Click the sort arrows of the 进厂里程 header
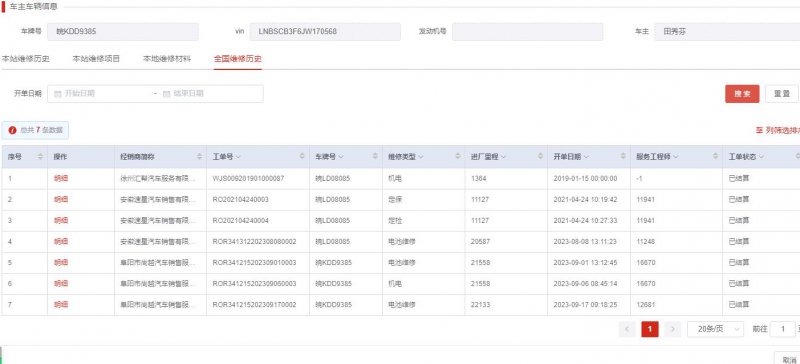This screenshot has width=800, height=364. pyautogui.click(x=540, y=157)
